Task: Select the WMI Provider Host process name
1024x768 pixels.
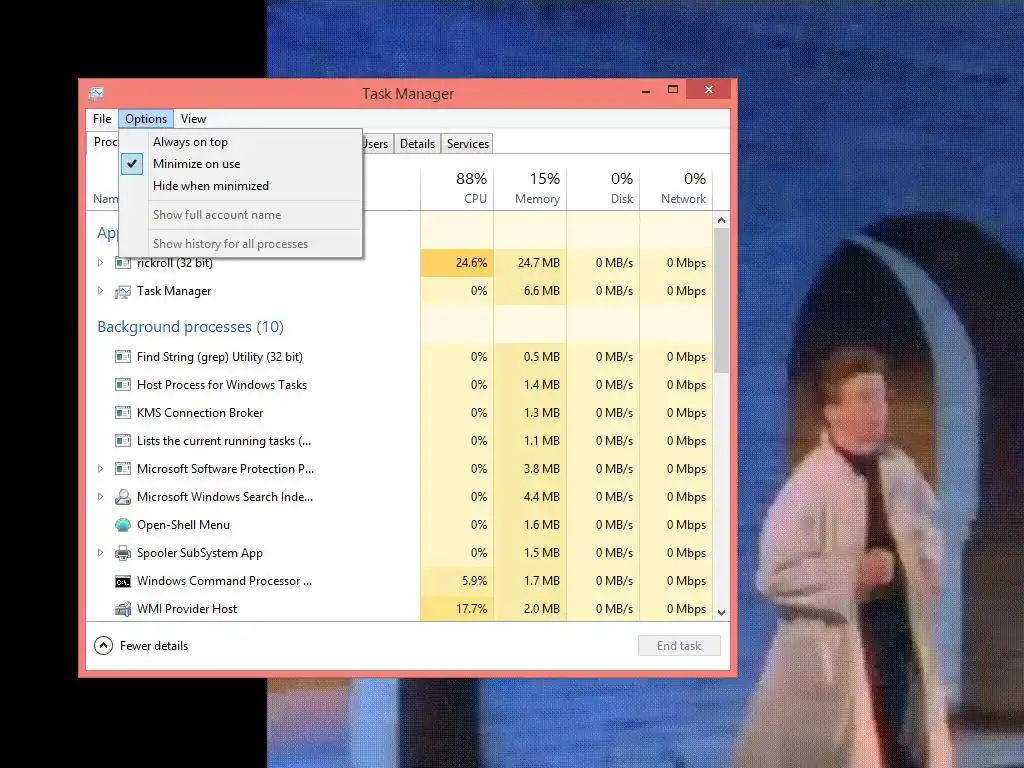Action: [187, 609]
